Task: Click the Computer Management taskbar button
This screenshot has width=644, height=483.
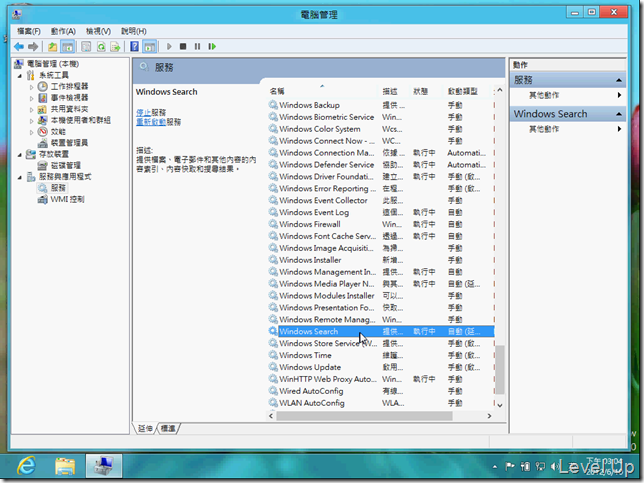Action: [104, 466]
